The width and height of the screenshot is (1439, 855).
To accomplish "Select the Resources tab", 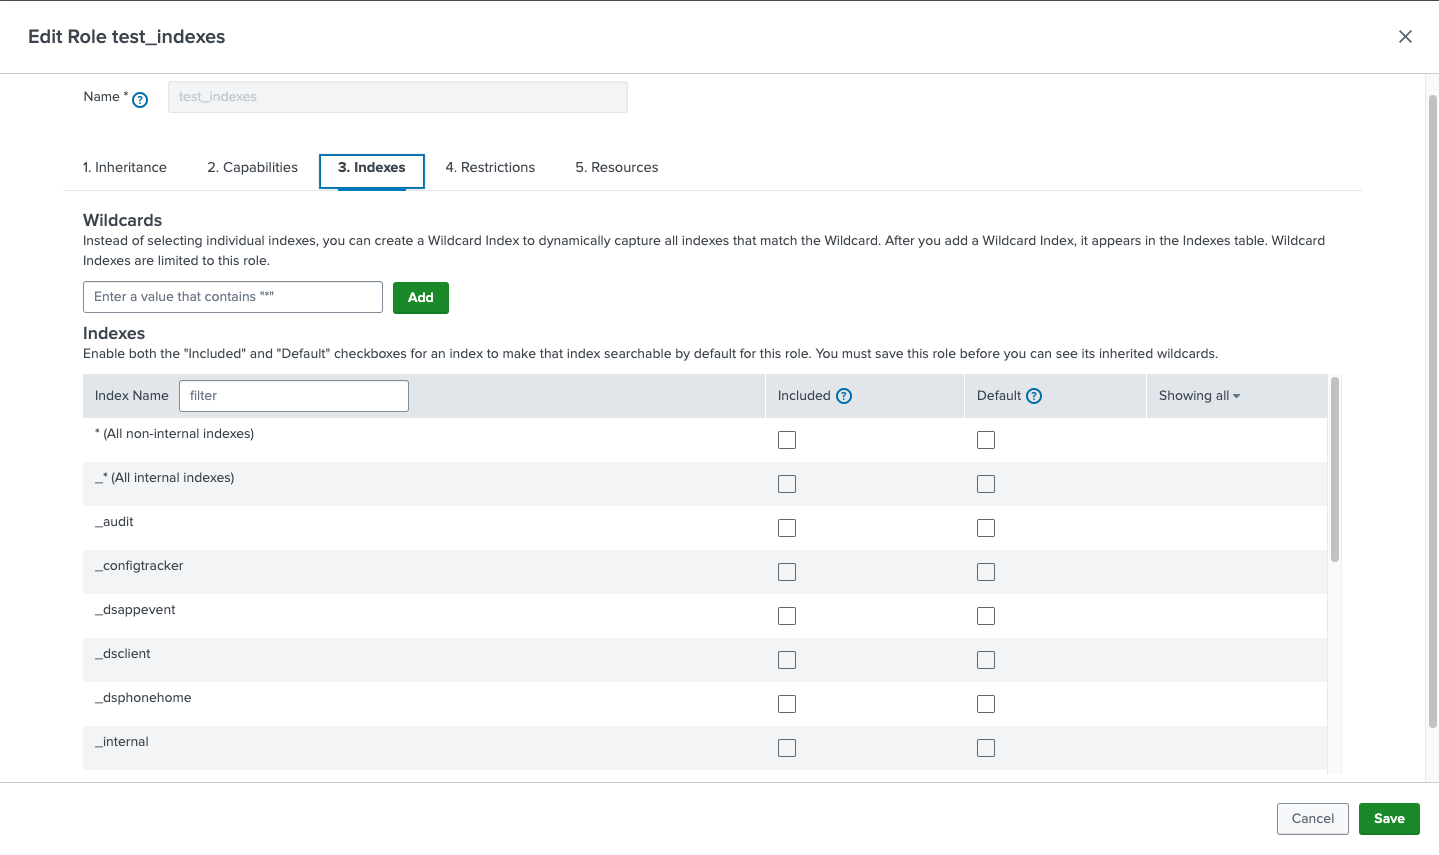I will click(617, 168).
